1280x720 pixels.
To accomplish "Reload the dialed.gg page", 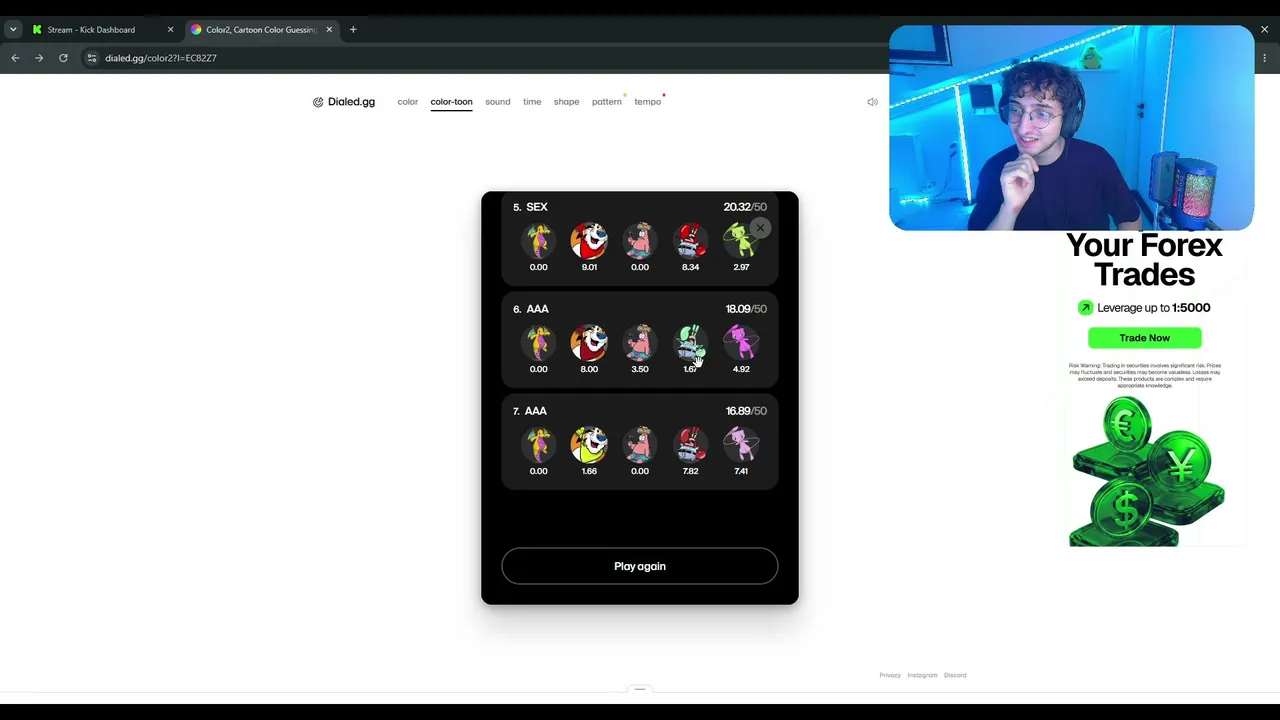I will click(63, 58).
